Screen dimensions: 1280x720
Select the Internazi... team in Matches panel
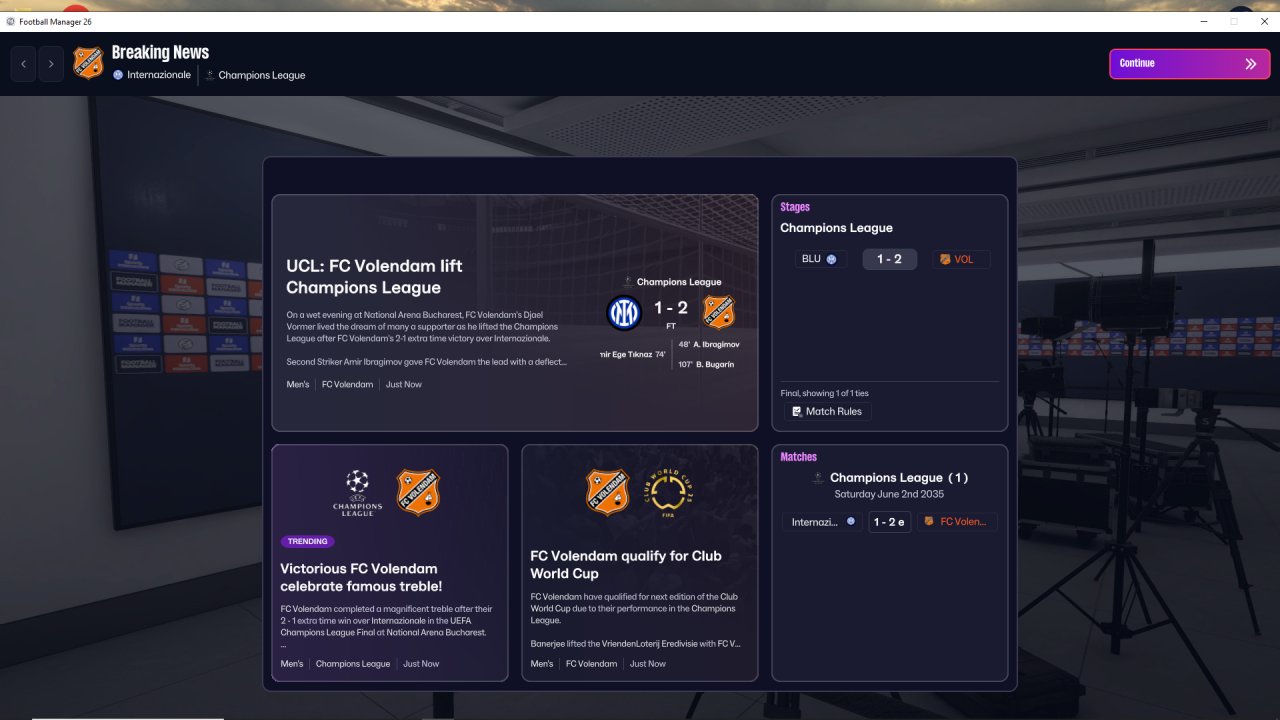point(823,522)
